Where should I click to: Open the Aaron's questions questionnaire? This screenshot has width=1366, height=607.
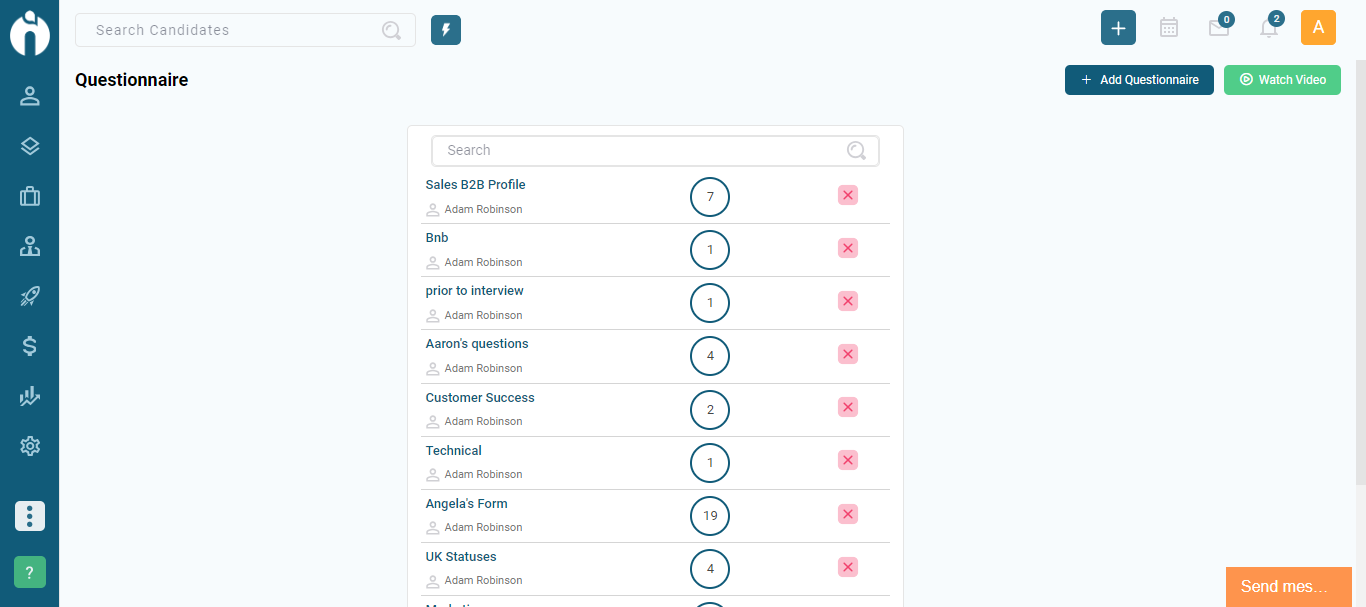[477, 344]
